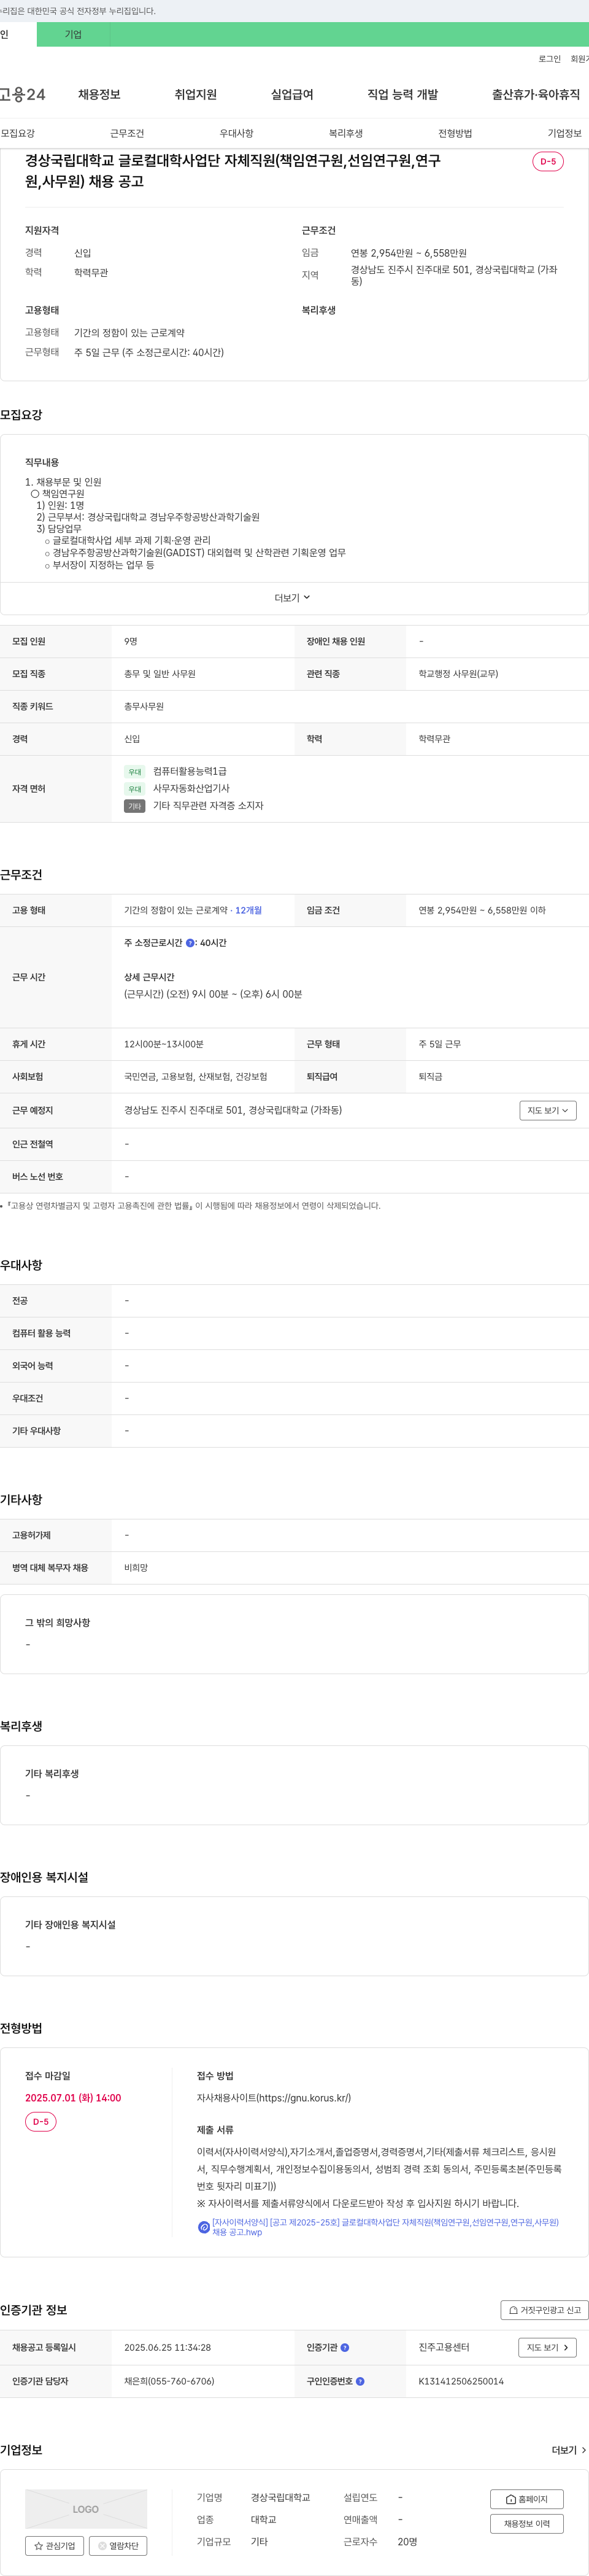Click the 로그인 link
Viewport: 589px width, 2576px height.
[x=549, y=59]
